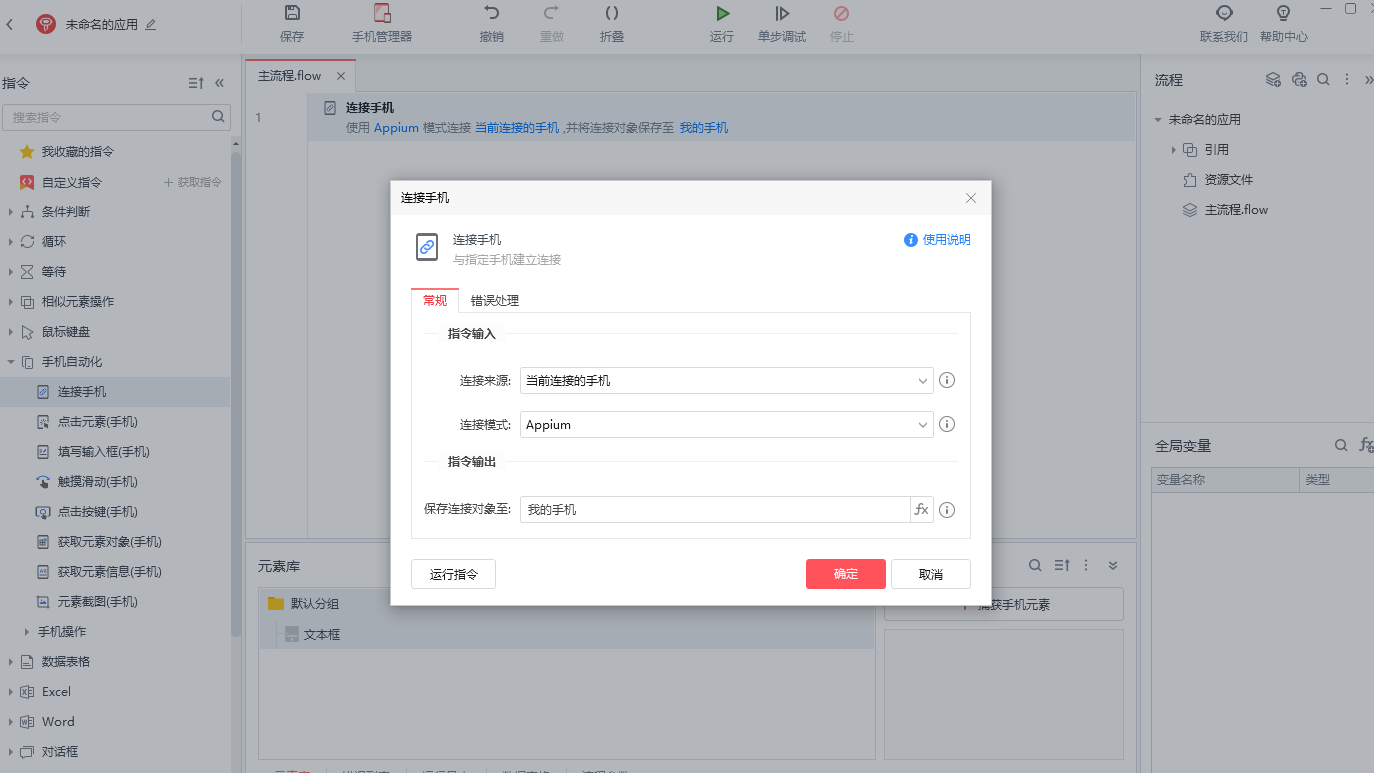Click the fx button beside 我的手机
Viewport: 1374px width, 773px height.
(x=921, y=510)
